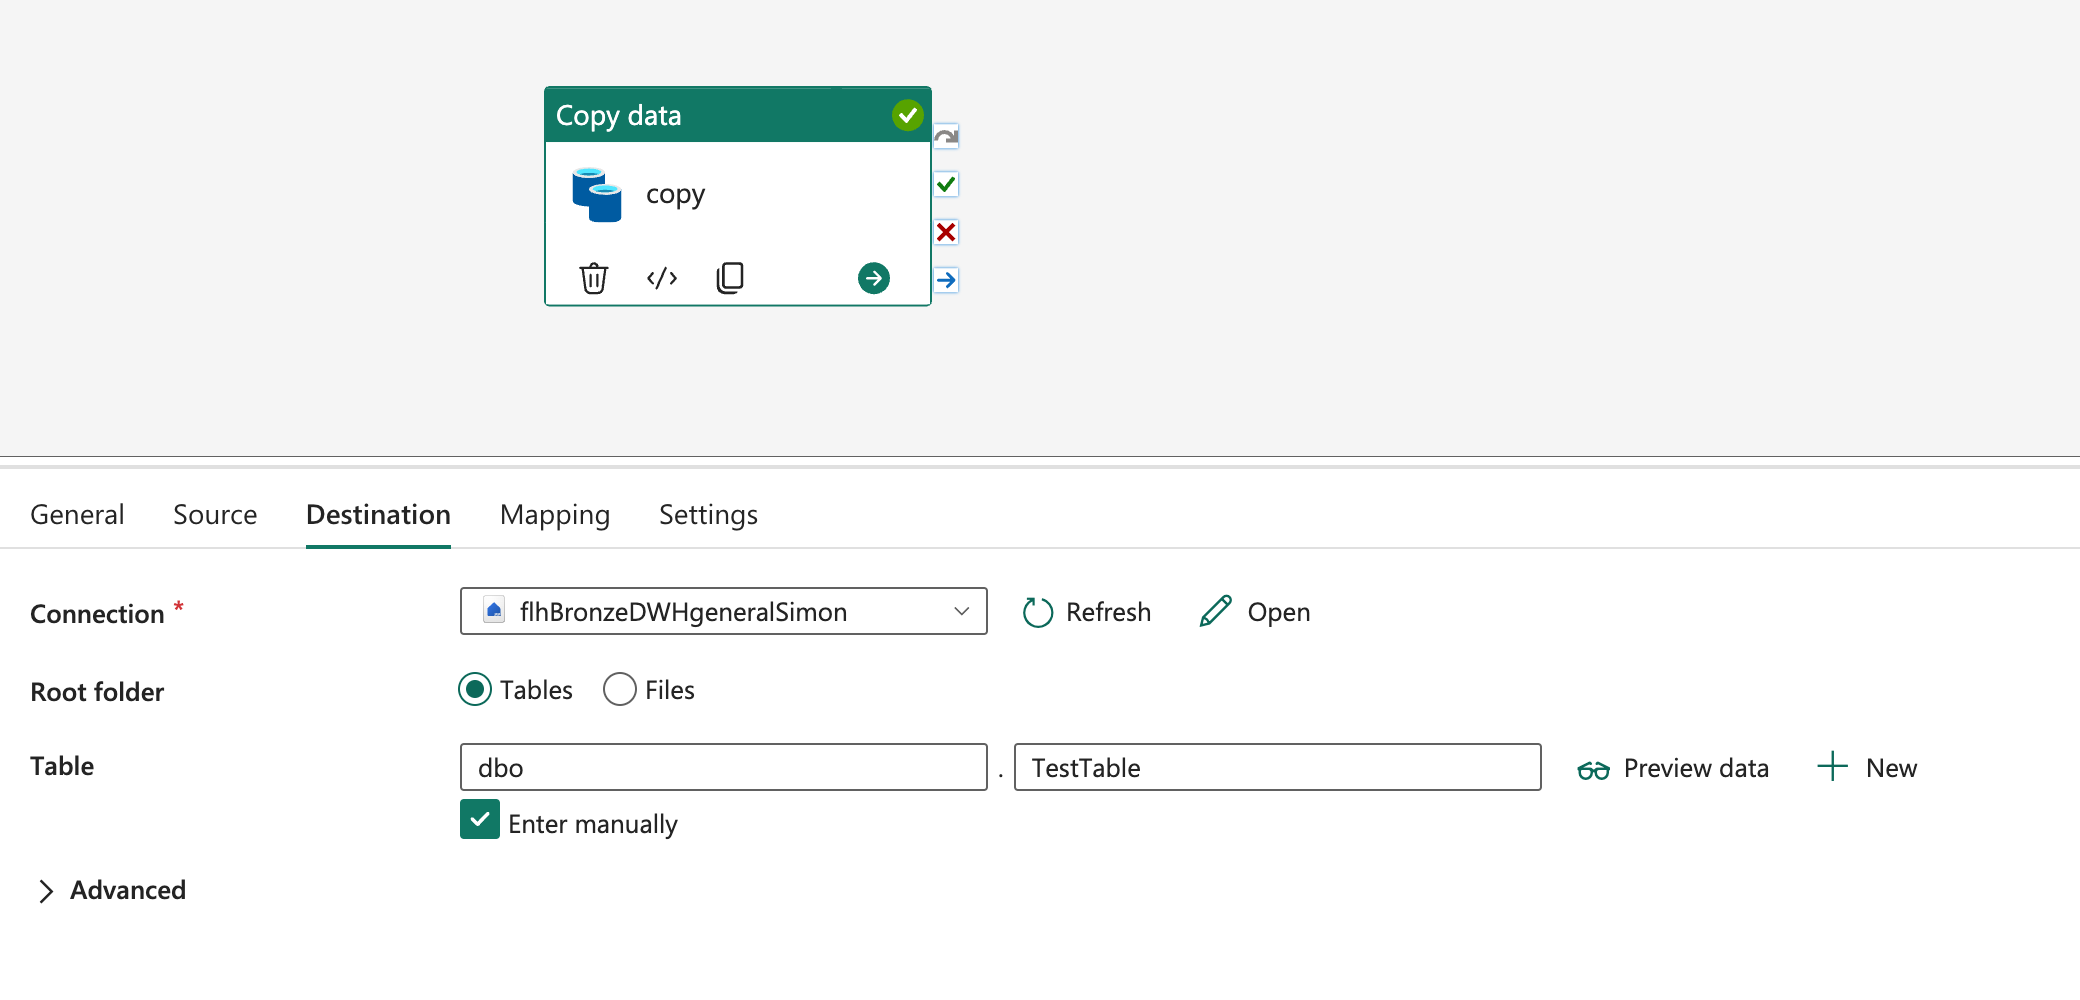
Task: Click the green arrow circle on the copy activity
Action: (874, 278)
